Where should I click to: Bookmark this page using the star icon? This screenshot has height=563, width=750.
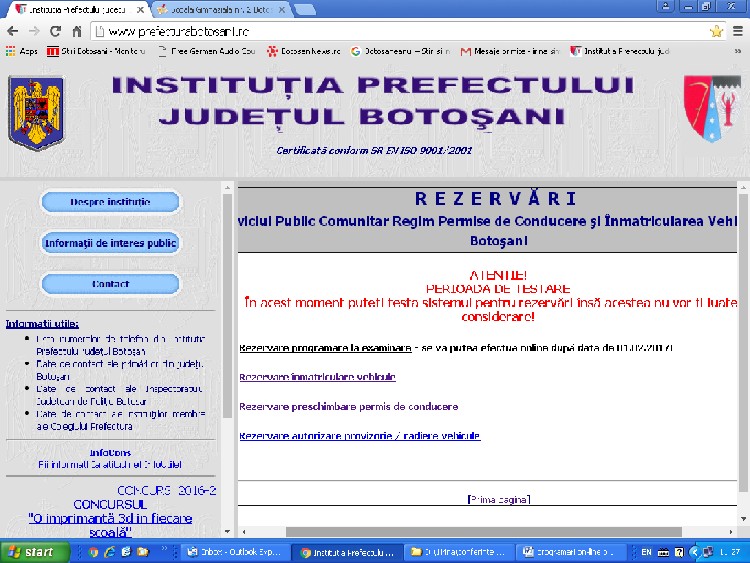point(715,31)
